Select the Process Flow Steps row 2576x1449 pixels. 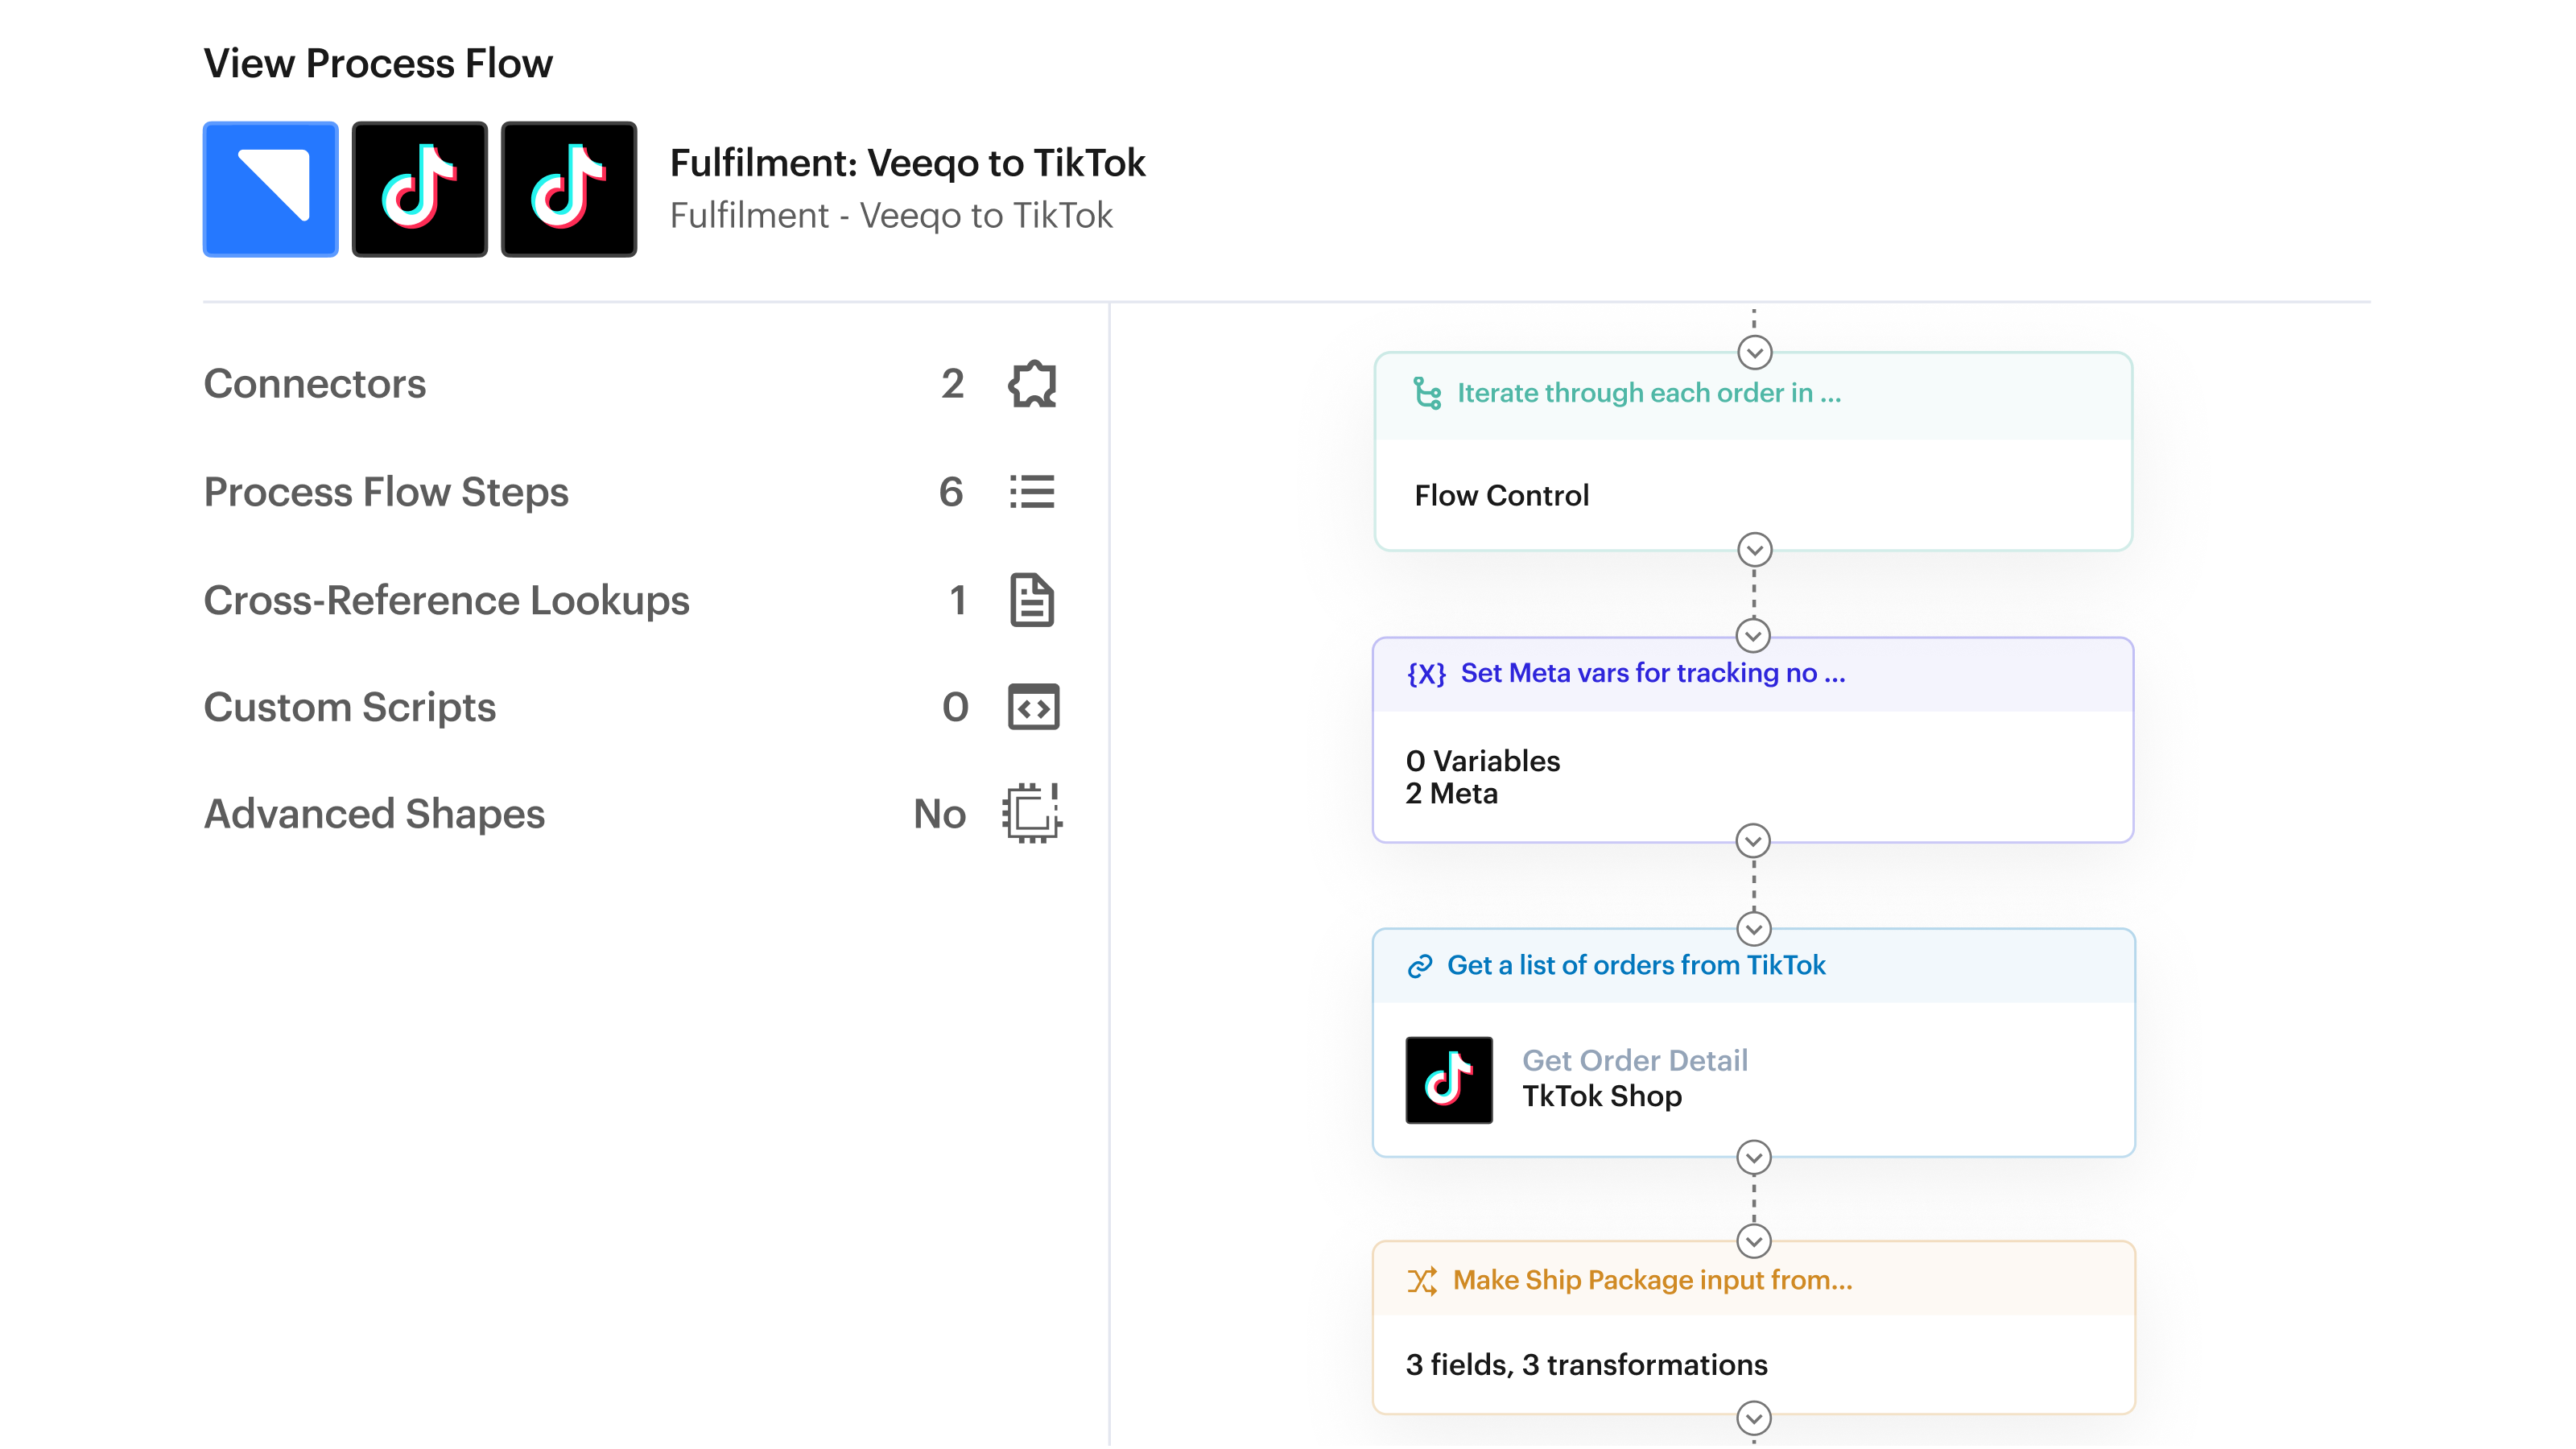pos(386,492)
